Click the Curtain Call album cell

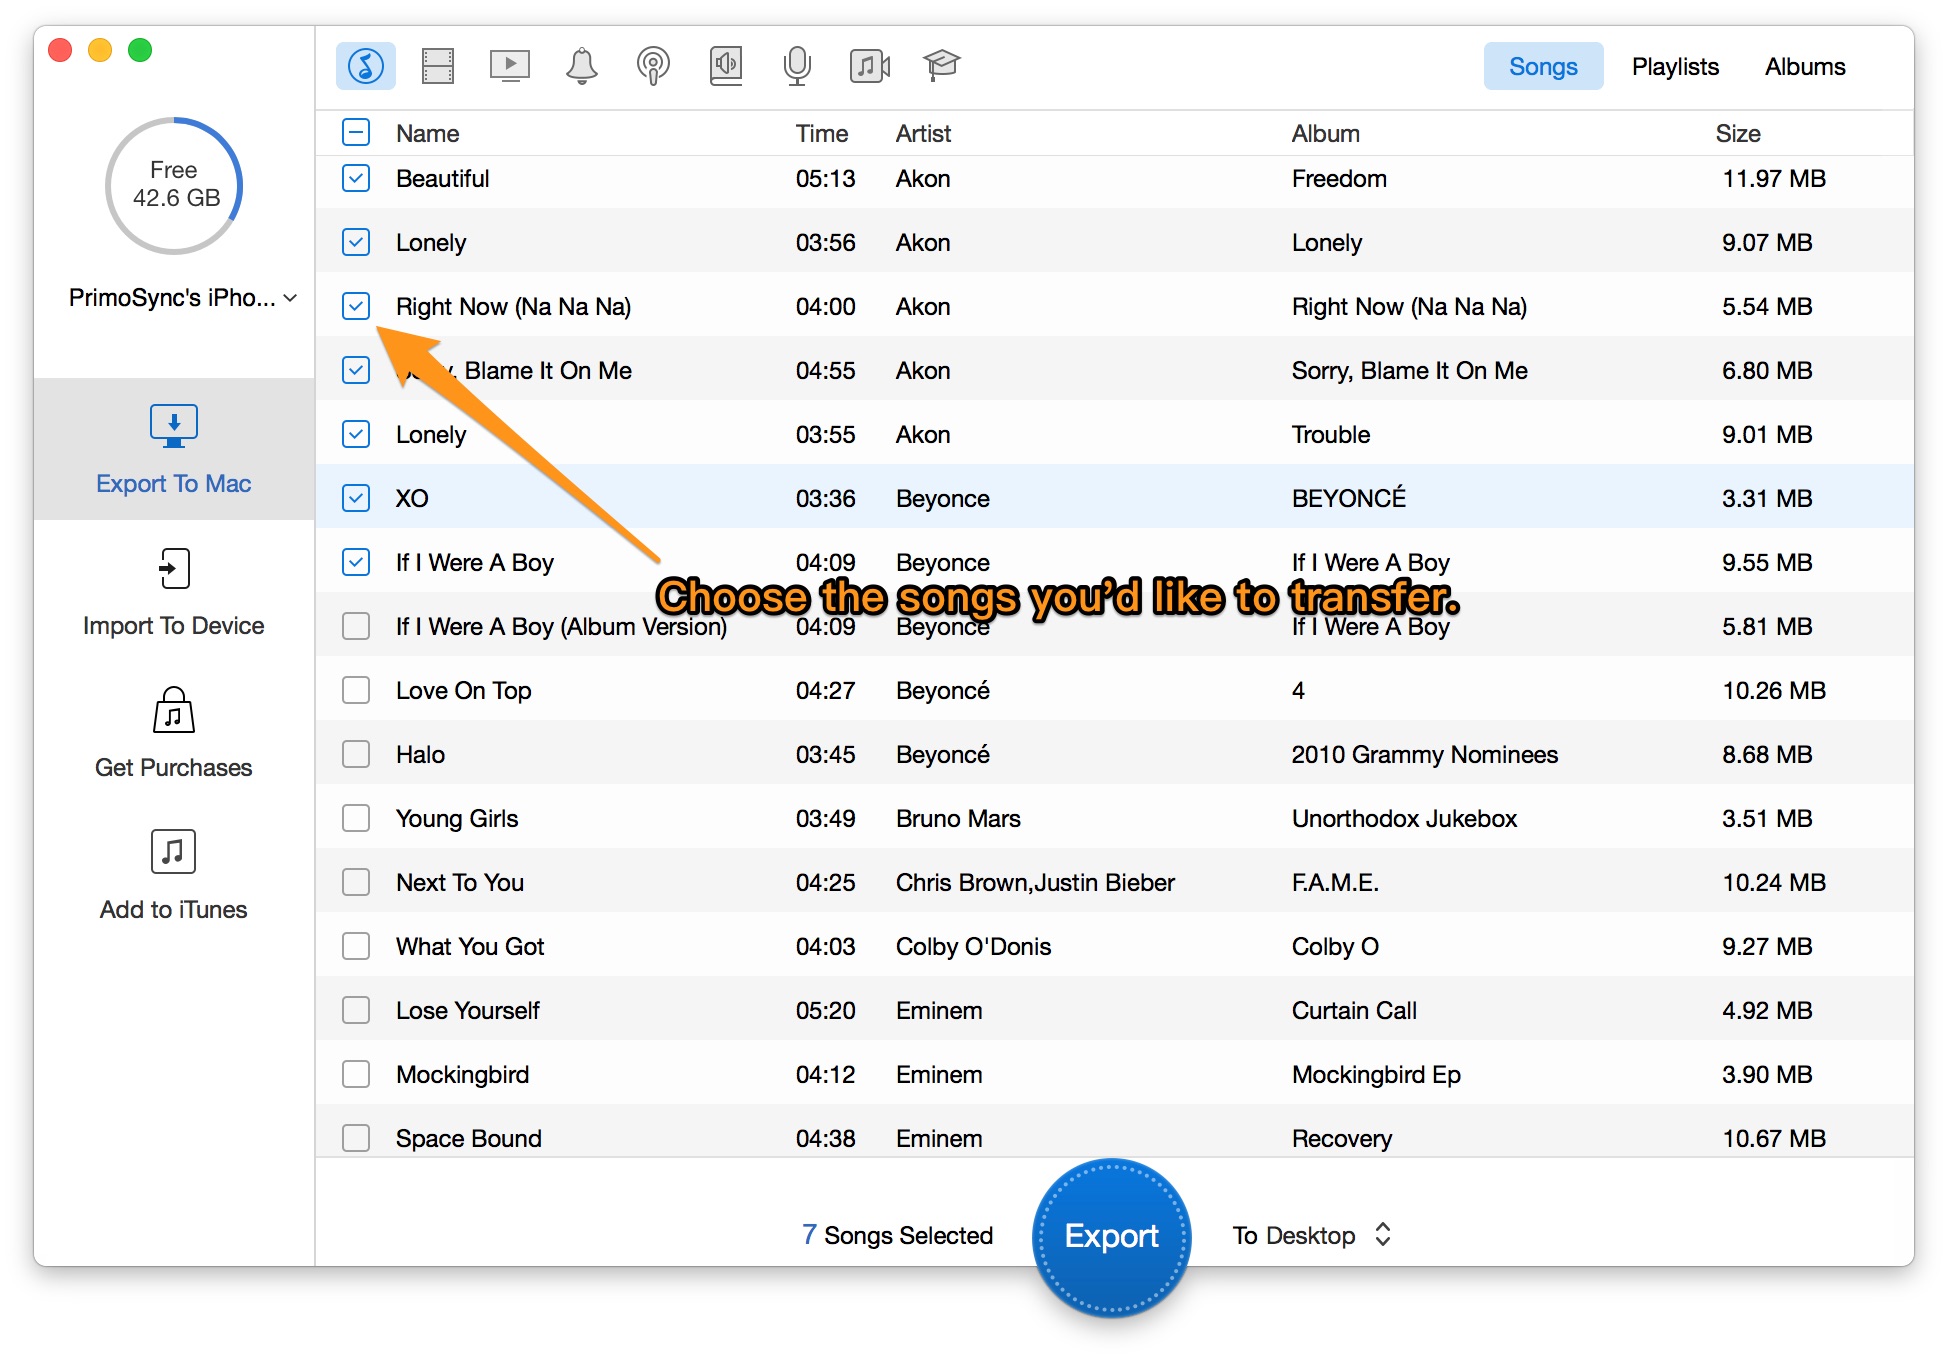(1354, 1010)
